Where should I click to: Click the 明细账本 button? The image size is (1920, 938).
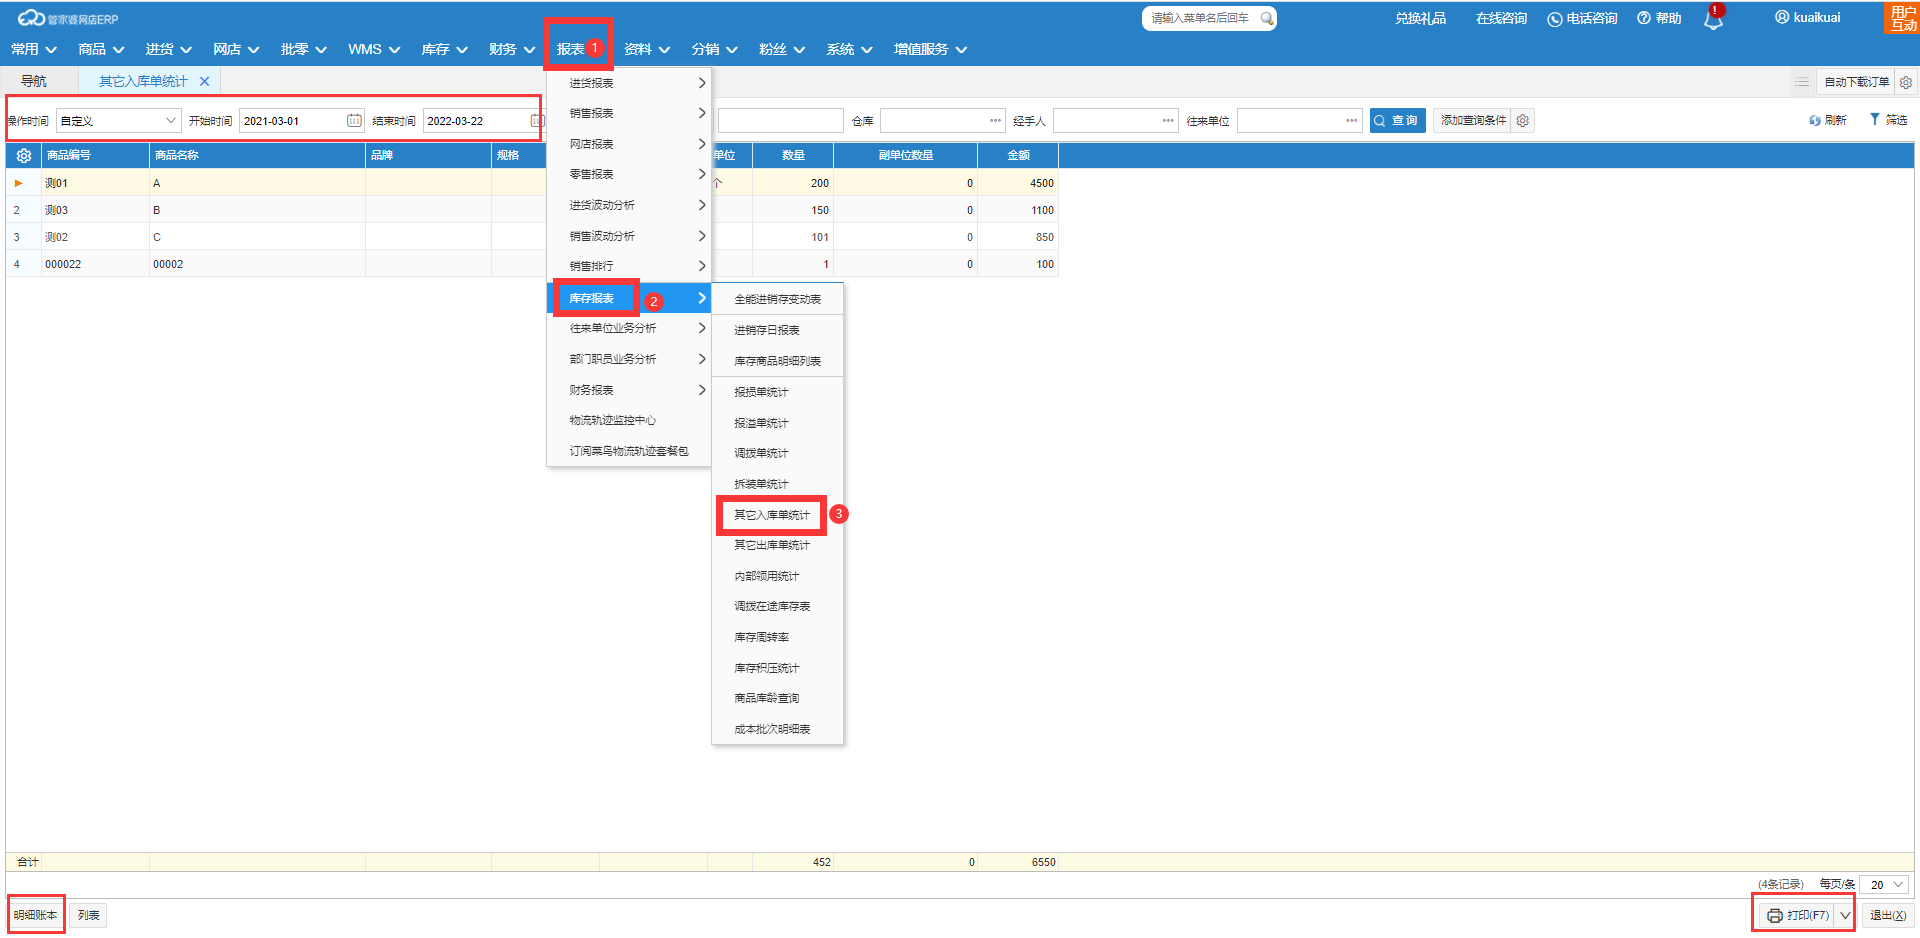tap(36, 916)
